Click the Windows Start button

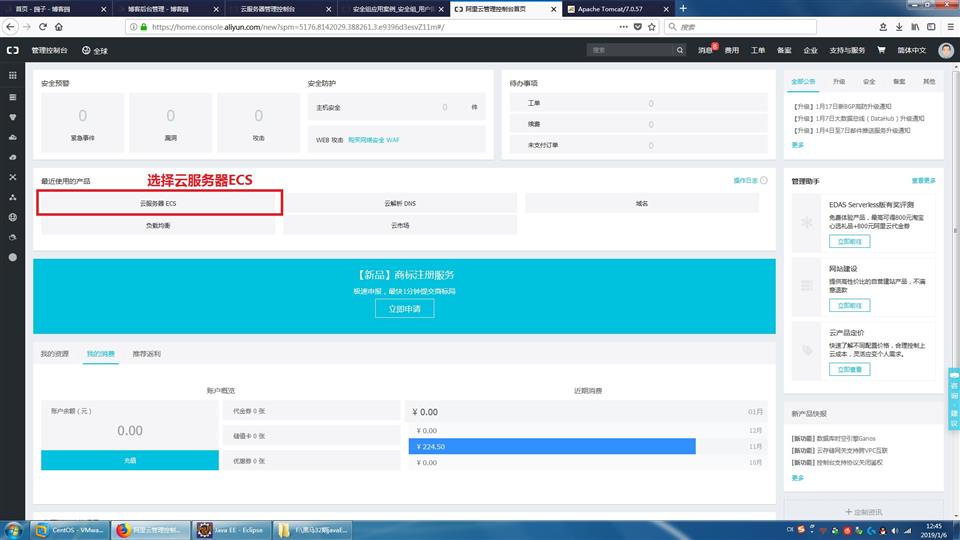[13, 530]
